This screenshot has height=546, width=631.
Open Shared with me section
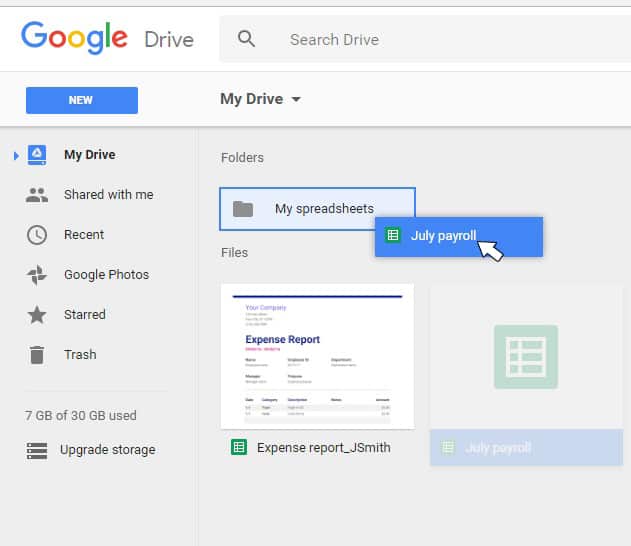(108, 195)
